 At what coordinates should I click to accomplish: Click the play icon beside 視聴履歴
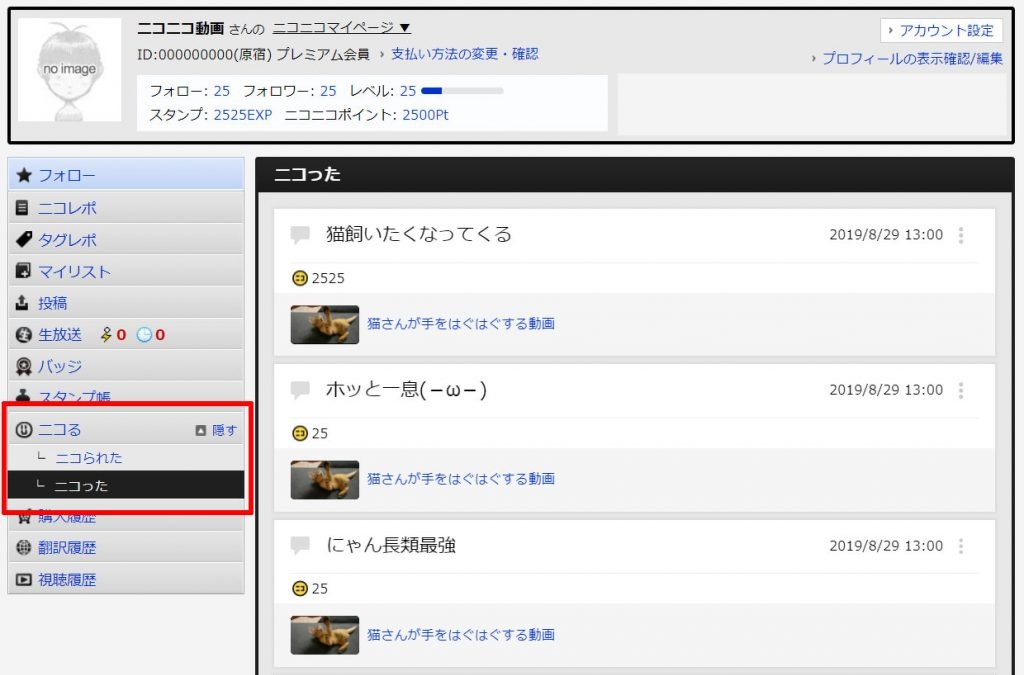click(24, 580)
